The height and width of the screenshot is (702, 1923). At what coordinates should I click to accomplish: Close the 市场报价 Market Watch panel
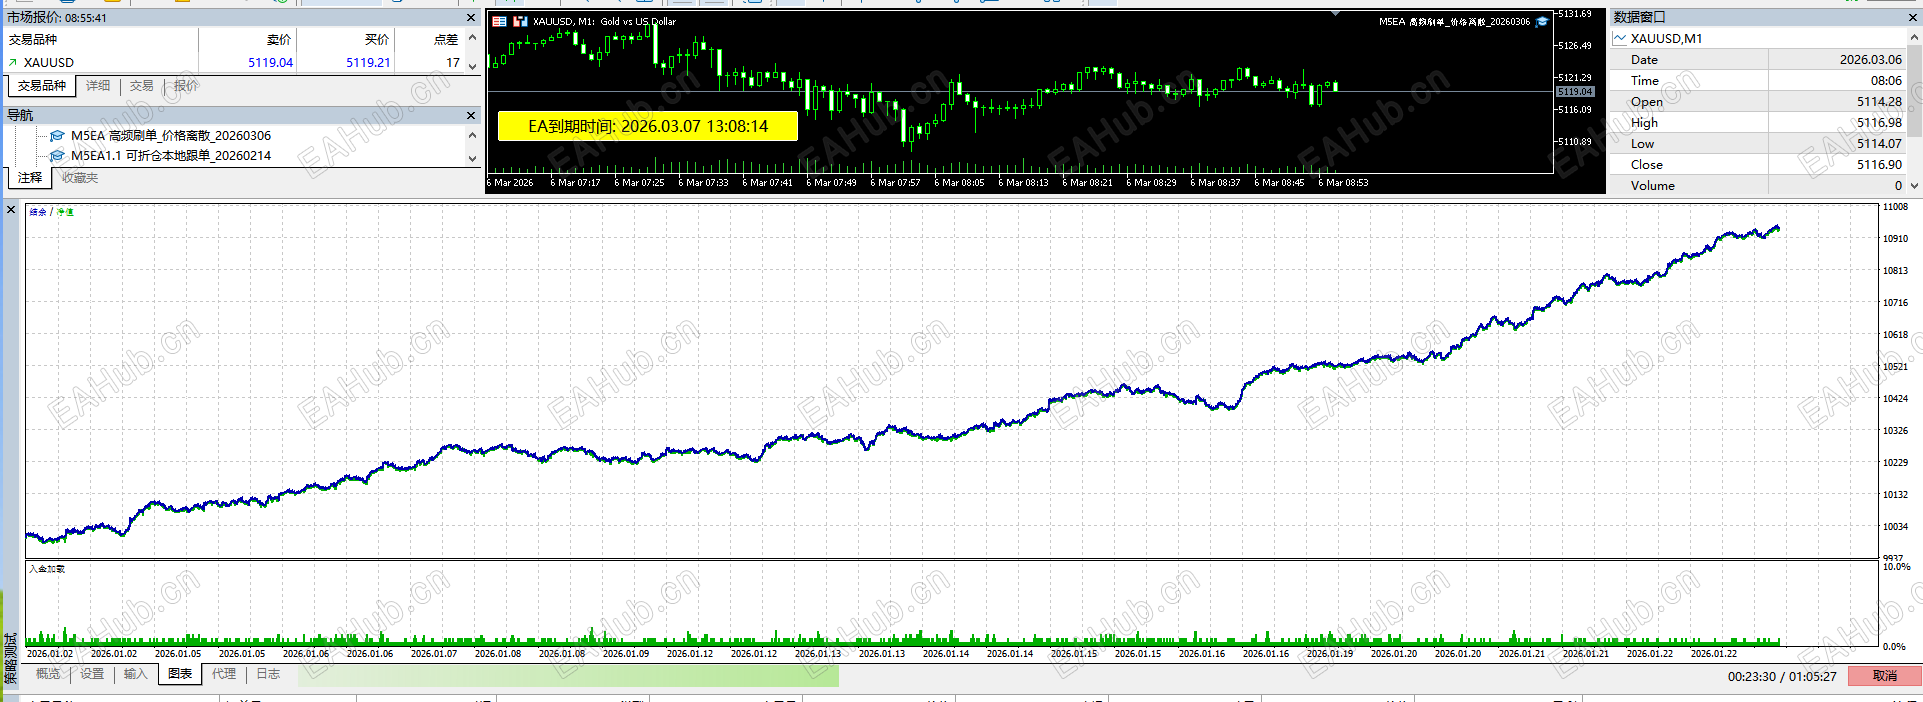click(471, 17)
